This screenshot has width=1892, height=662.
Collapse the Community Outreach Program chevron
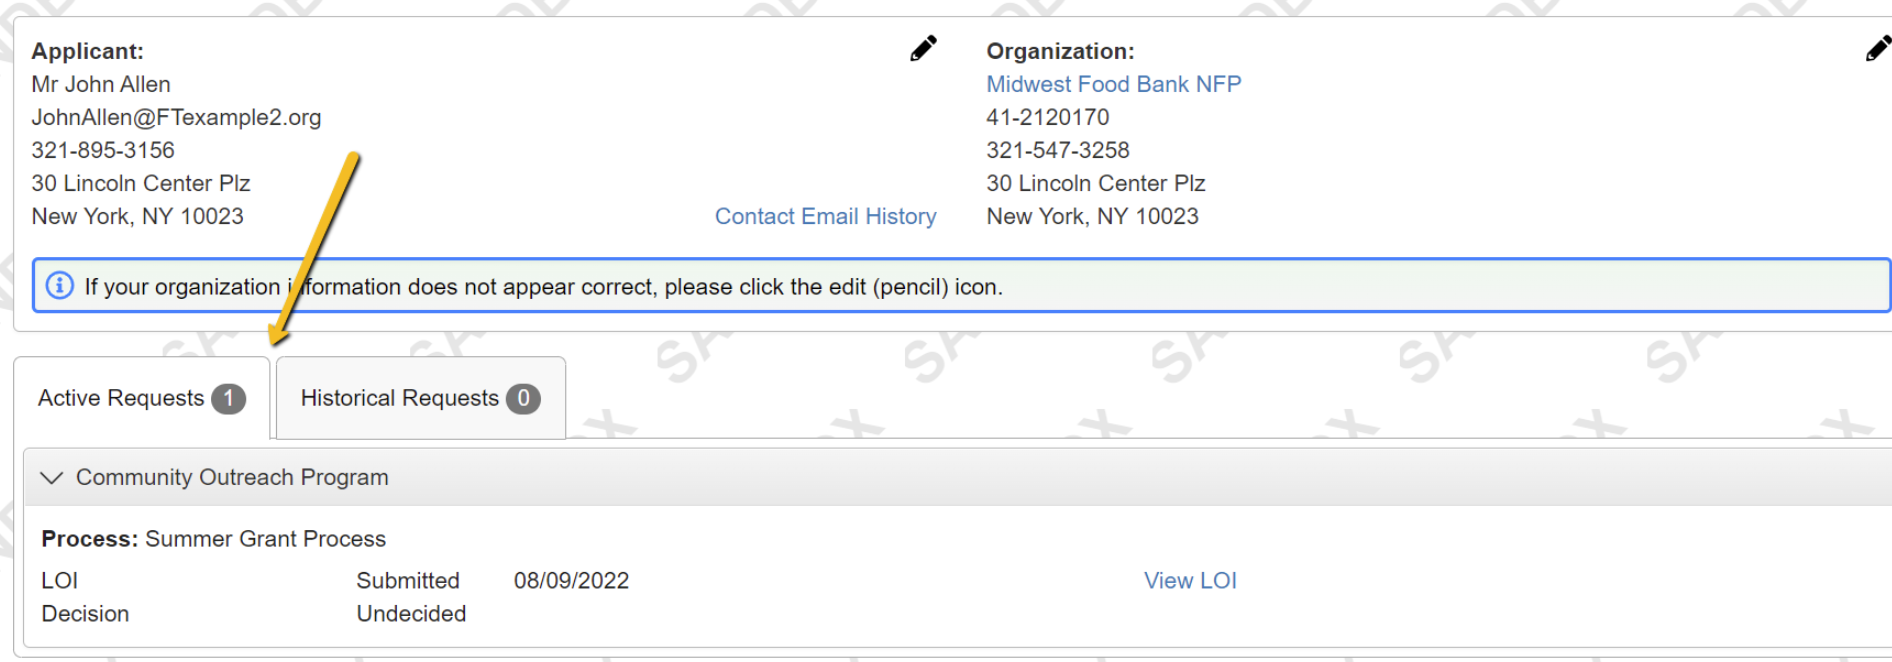pyautogui.click(x=51, y=478)
